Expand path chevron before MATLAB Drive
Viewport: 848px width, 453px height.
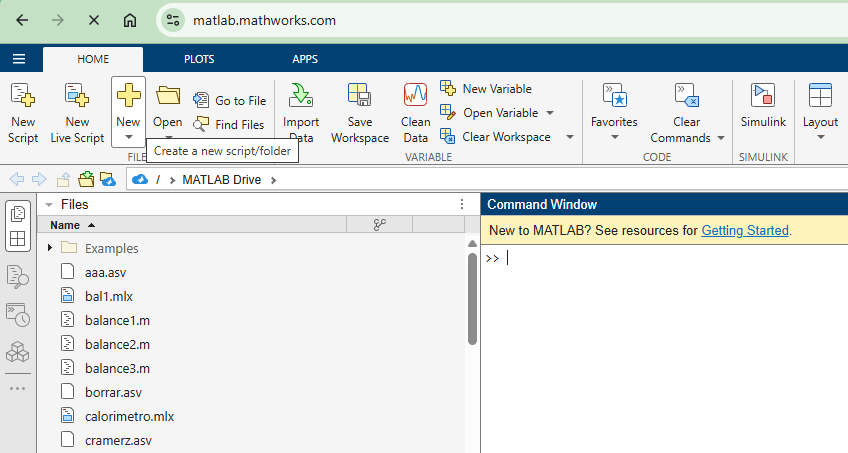click(172, 180)
